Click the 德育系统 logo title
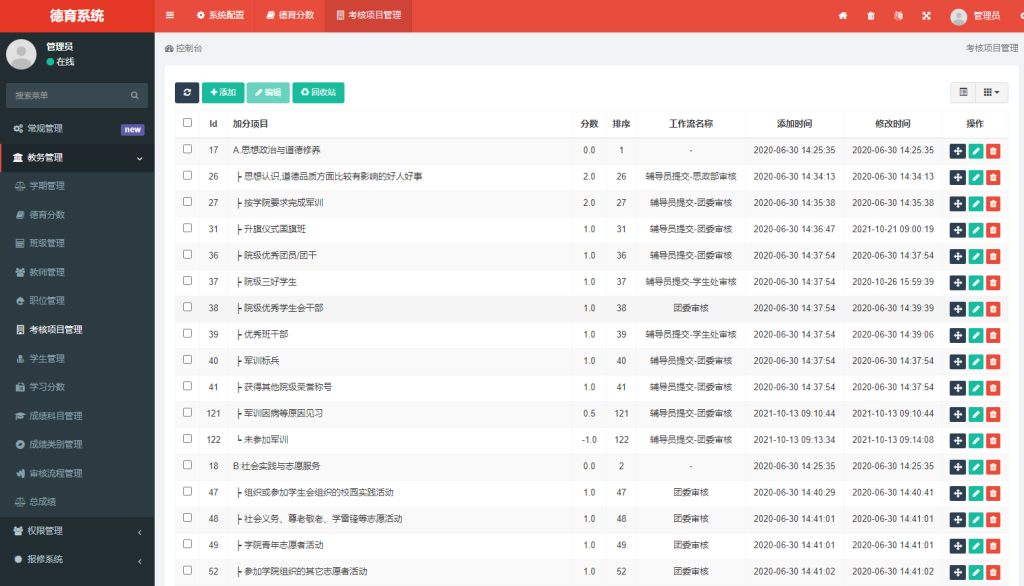The width and height of the screenshot is (1024, 586). tap(77, 16)
